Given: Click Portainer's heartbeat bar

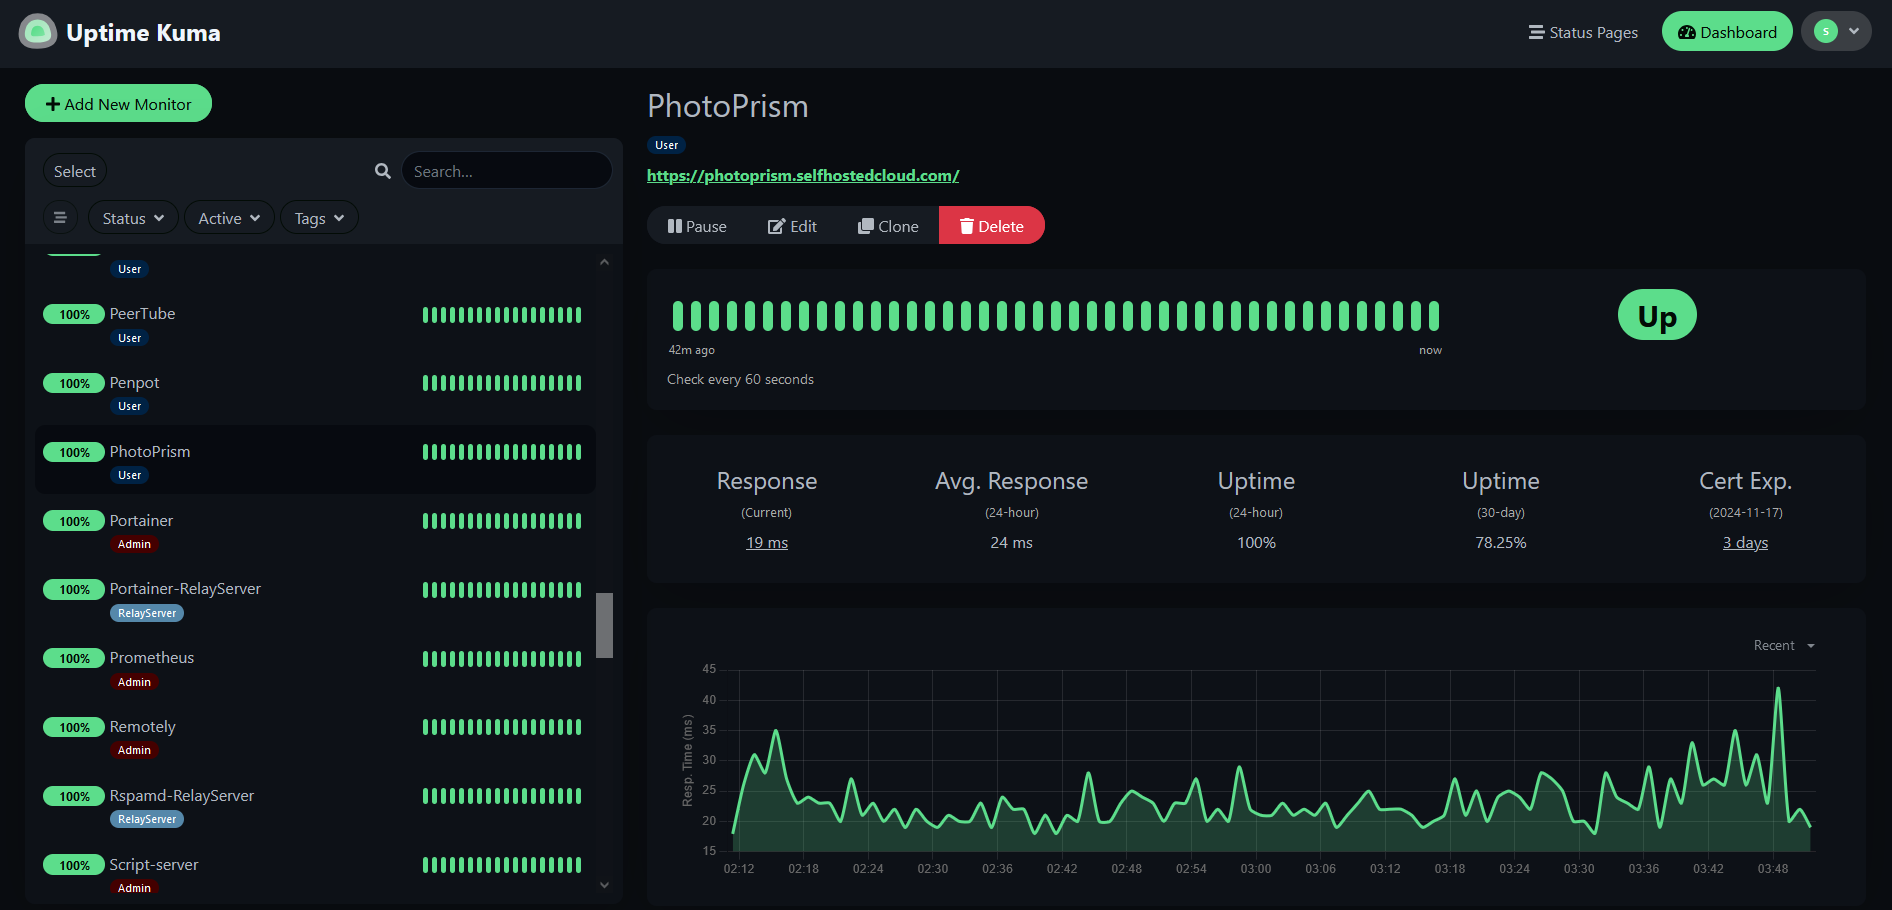Looking at the screenshot, I should pos(502,521).
